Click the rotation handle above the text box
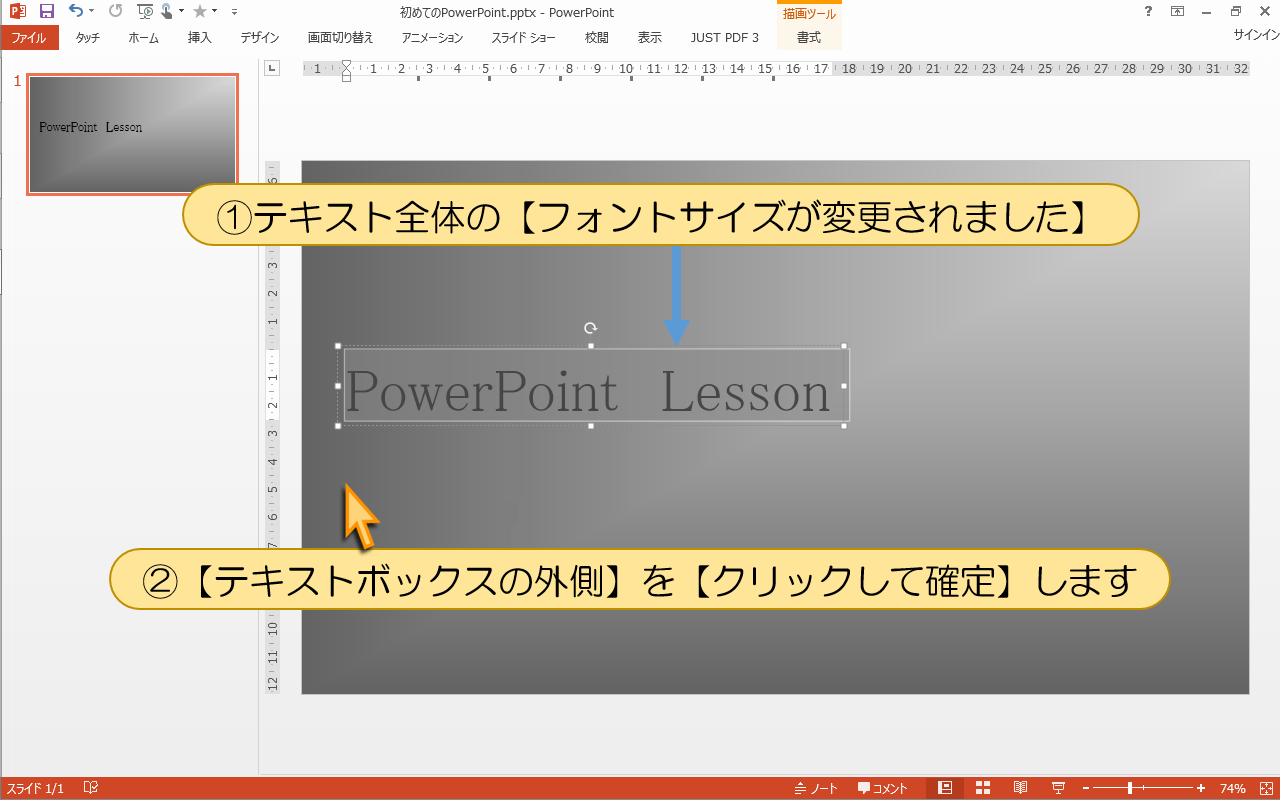Screen dimensions: 1280x800 [x=591, y=327]
